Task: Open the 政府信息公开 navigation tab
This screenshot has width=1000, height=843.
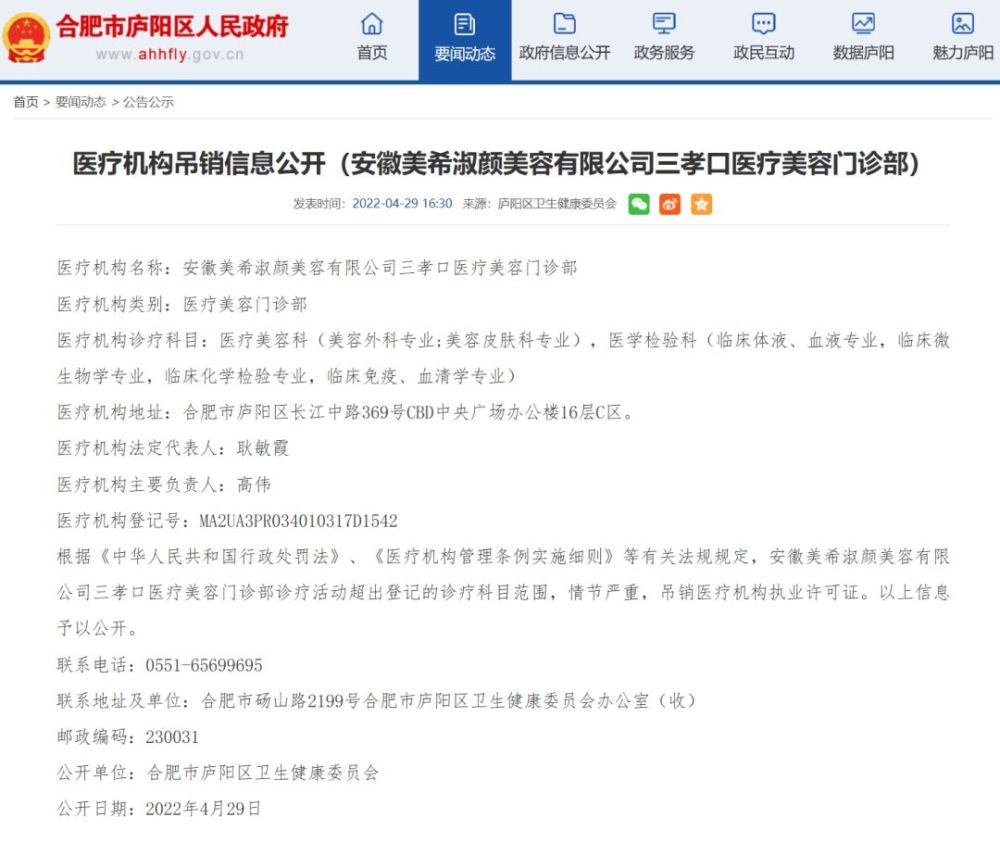Action: click(x=564, y=40)
